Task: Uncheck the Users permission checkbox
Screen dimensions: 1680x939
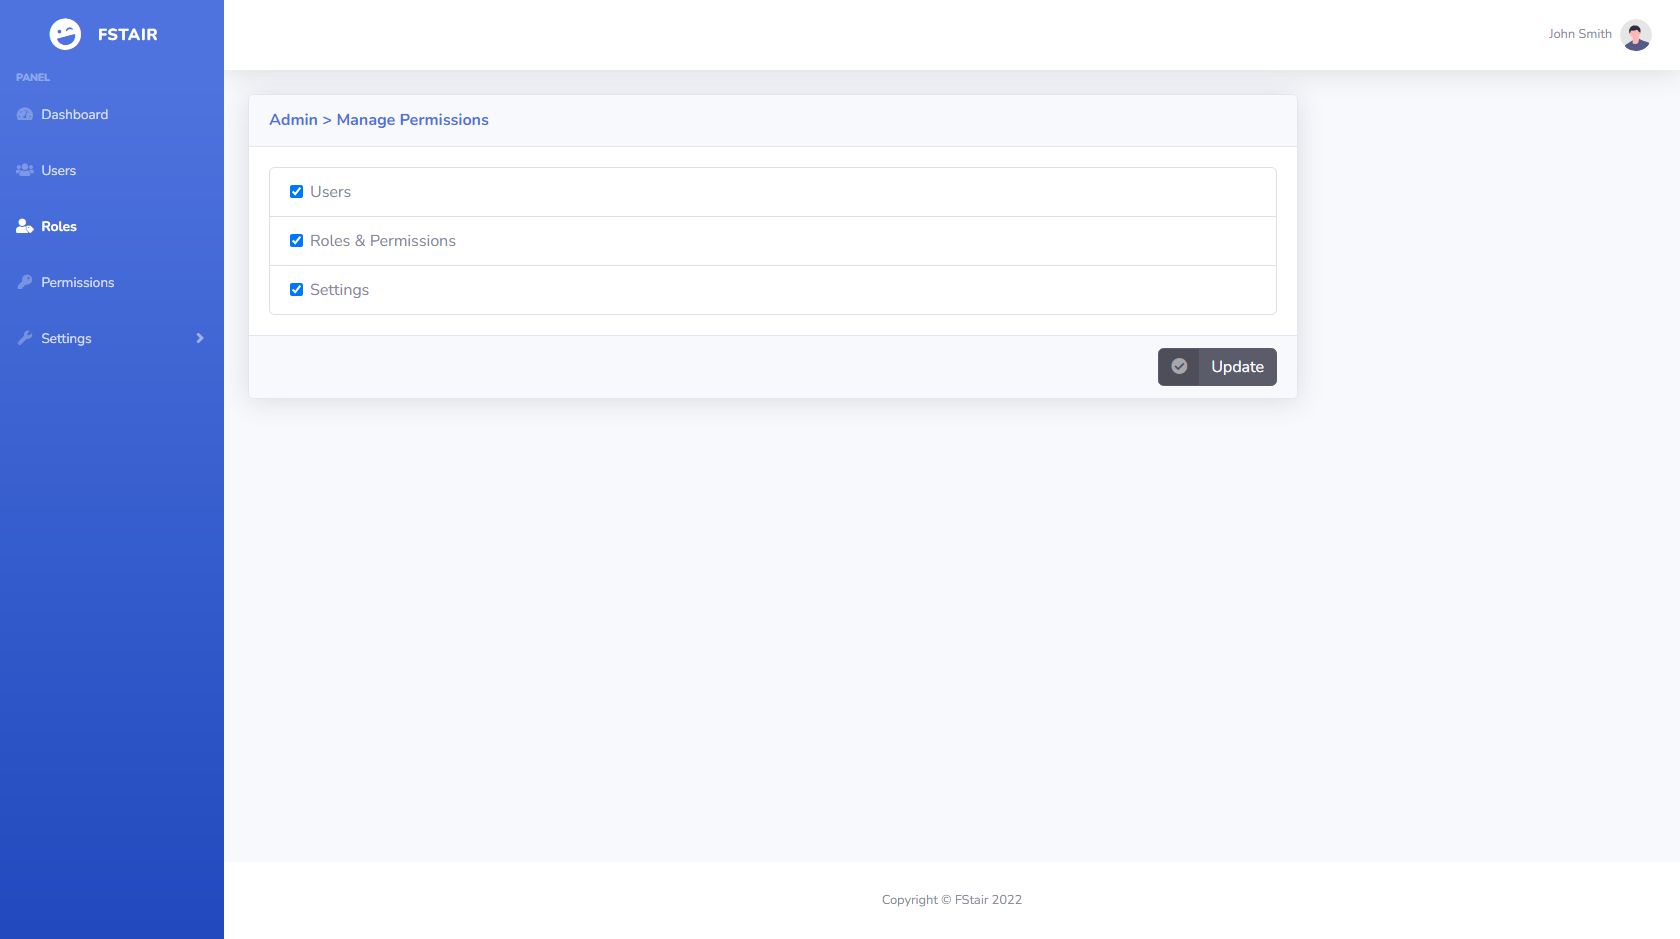Action: tap(296, 192)
